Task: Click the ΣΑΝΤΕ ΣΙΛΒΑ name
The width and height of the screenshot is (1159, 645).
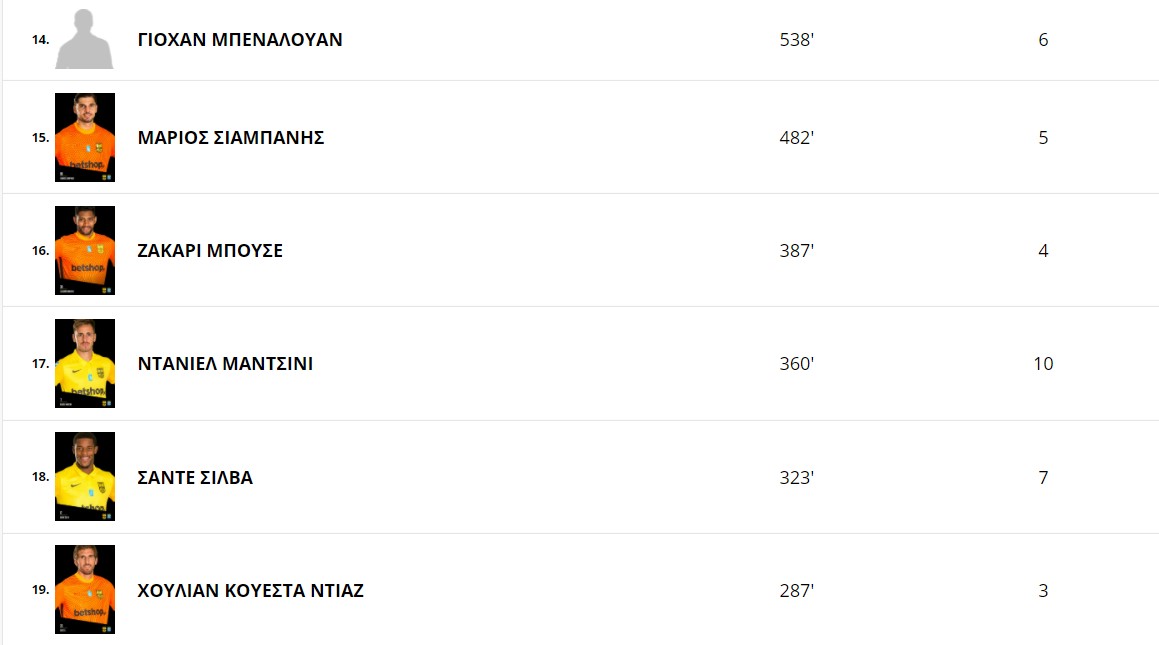Action: pos(195,478)
